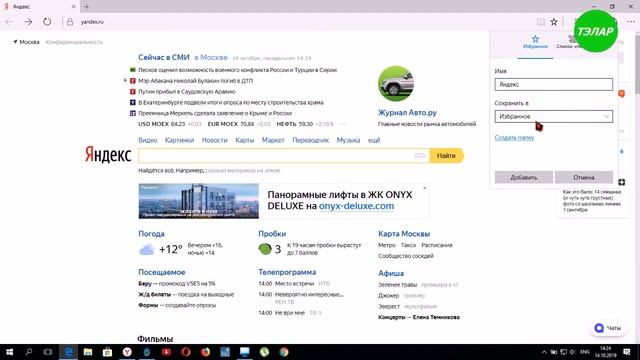Viewport: 640px width, 360px height.
Task: Open the Картинки service link
Action: [180, 140]
